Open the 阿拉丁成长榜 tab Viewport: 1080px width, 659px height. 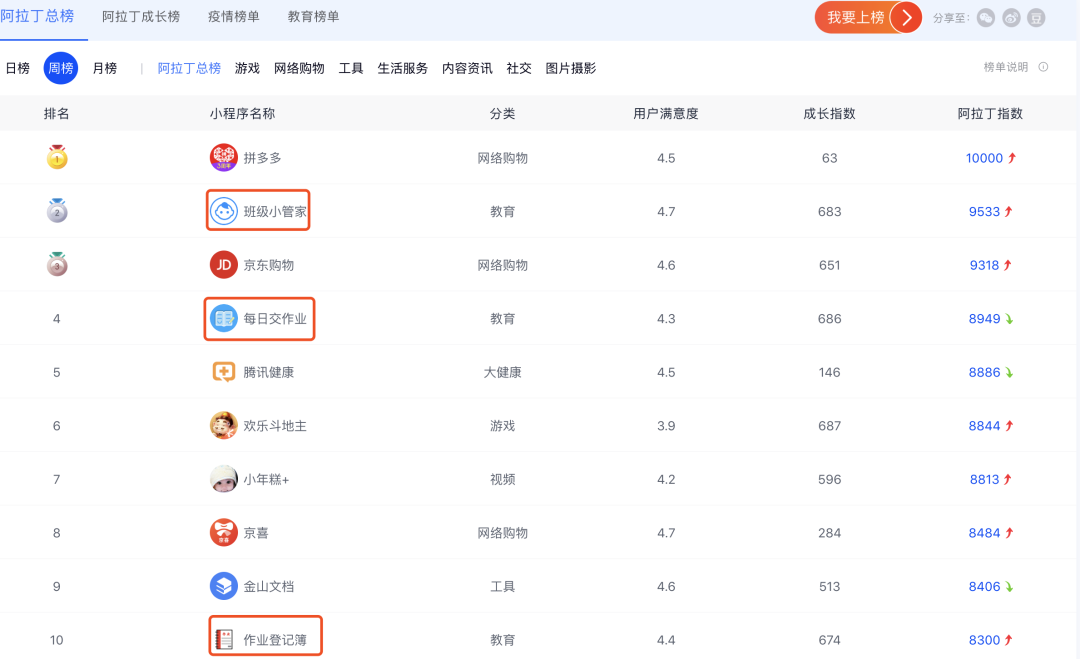pyautogui.click(x=141, y=17)
